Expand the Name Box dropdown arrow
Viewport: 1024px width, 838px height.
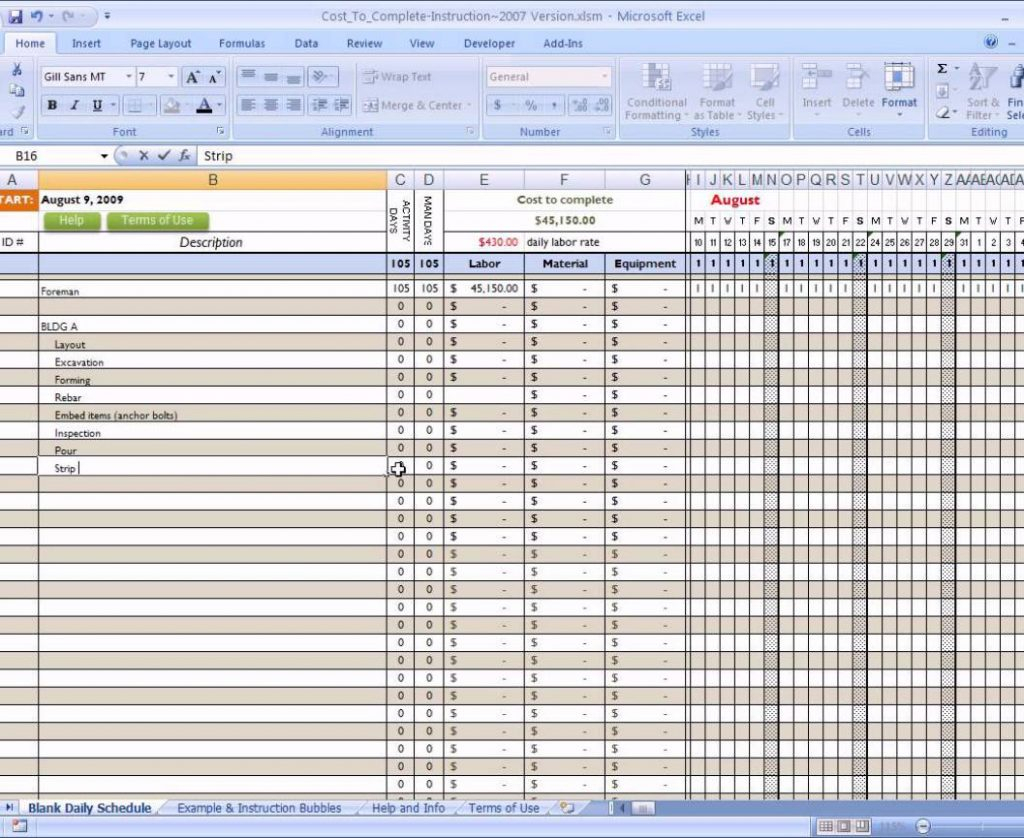[104, 156]
